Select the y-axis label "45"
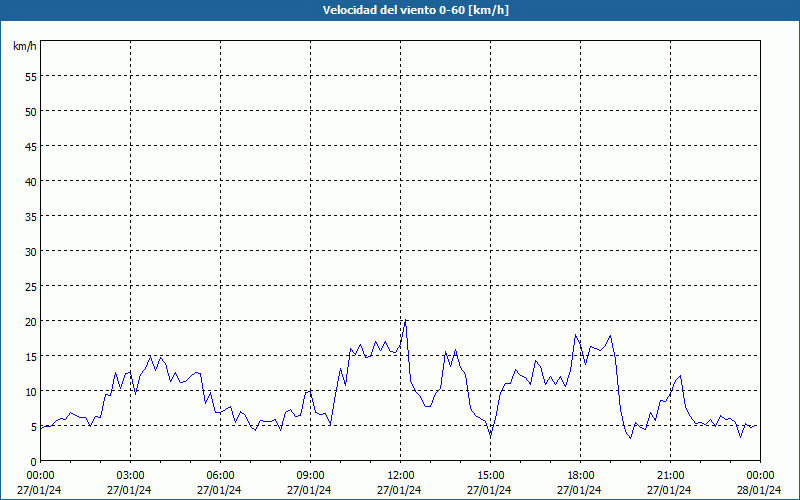Screen dimensions: 800x500 tap(31, 146)
